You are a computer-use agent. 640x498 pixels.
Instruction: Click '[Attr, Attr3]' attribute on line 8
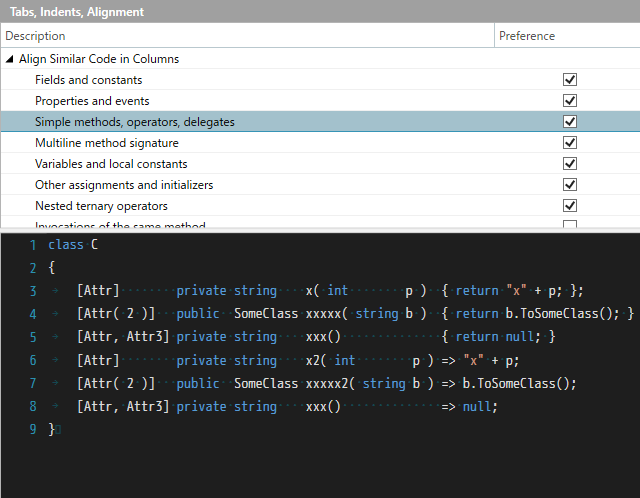(x=123, y=407)
